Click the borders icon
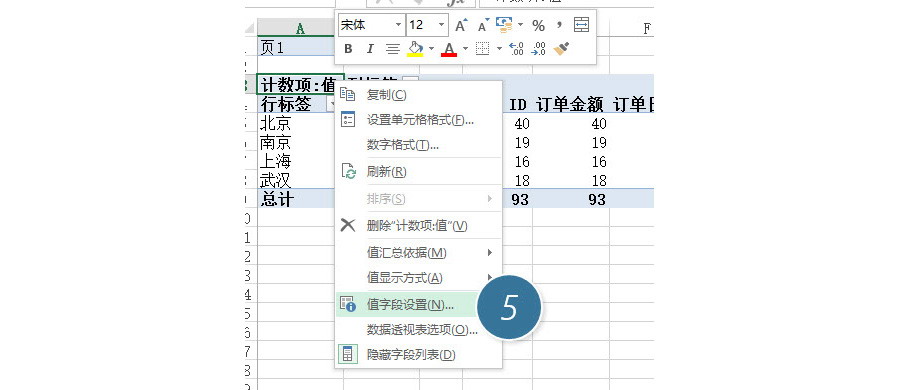 (x=482, y=49)
